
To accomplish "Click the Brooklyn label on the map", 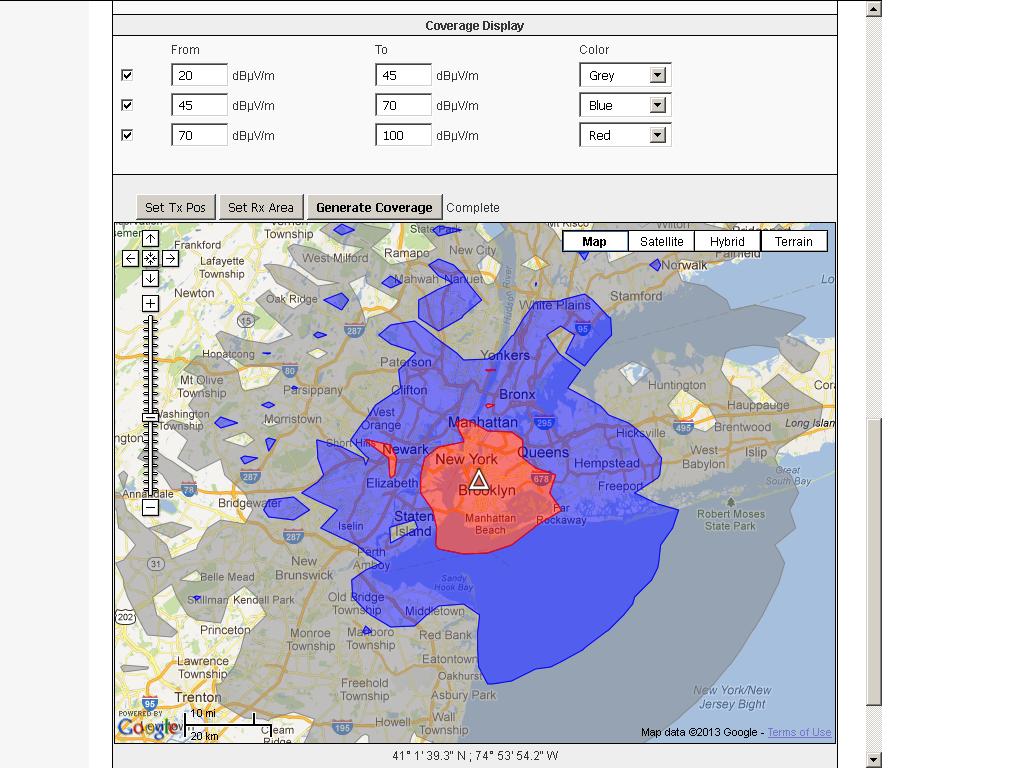I will point(487,491).
